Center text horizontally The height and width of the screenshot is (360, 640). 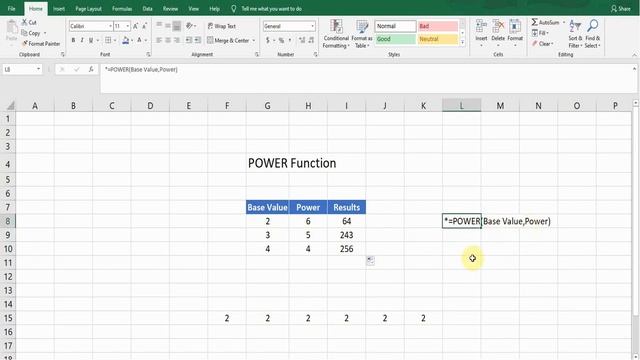(x=168, y=40)
